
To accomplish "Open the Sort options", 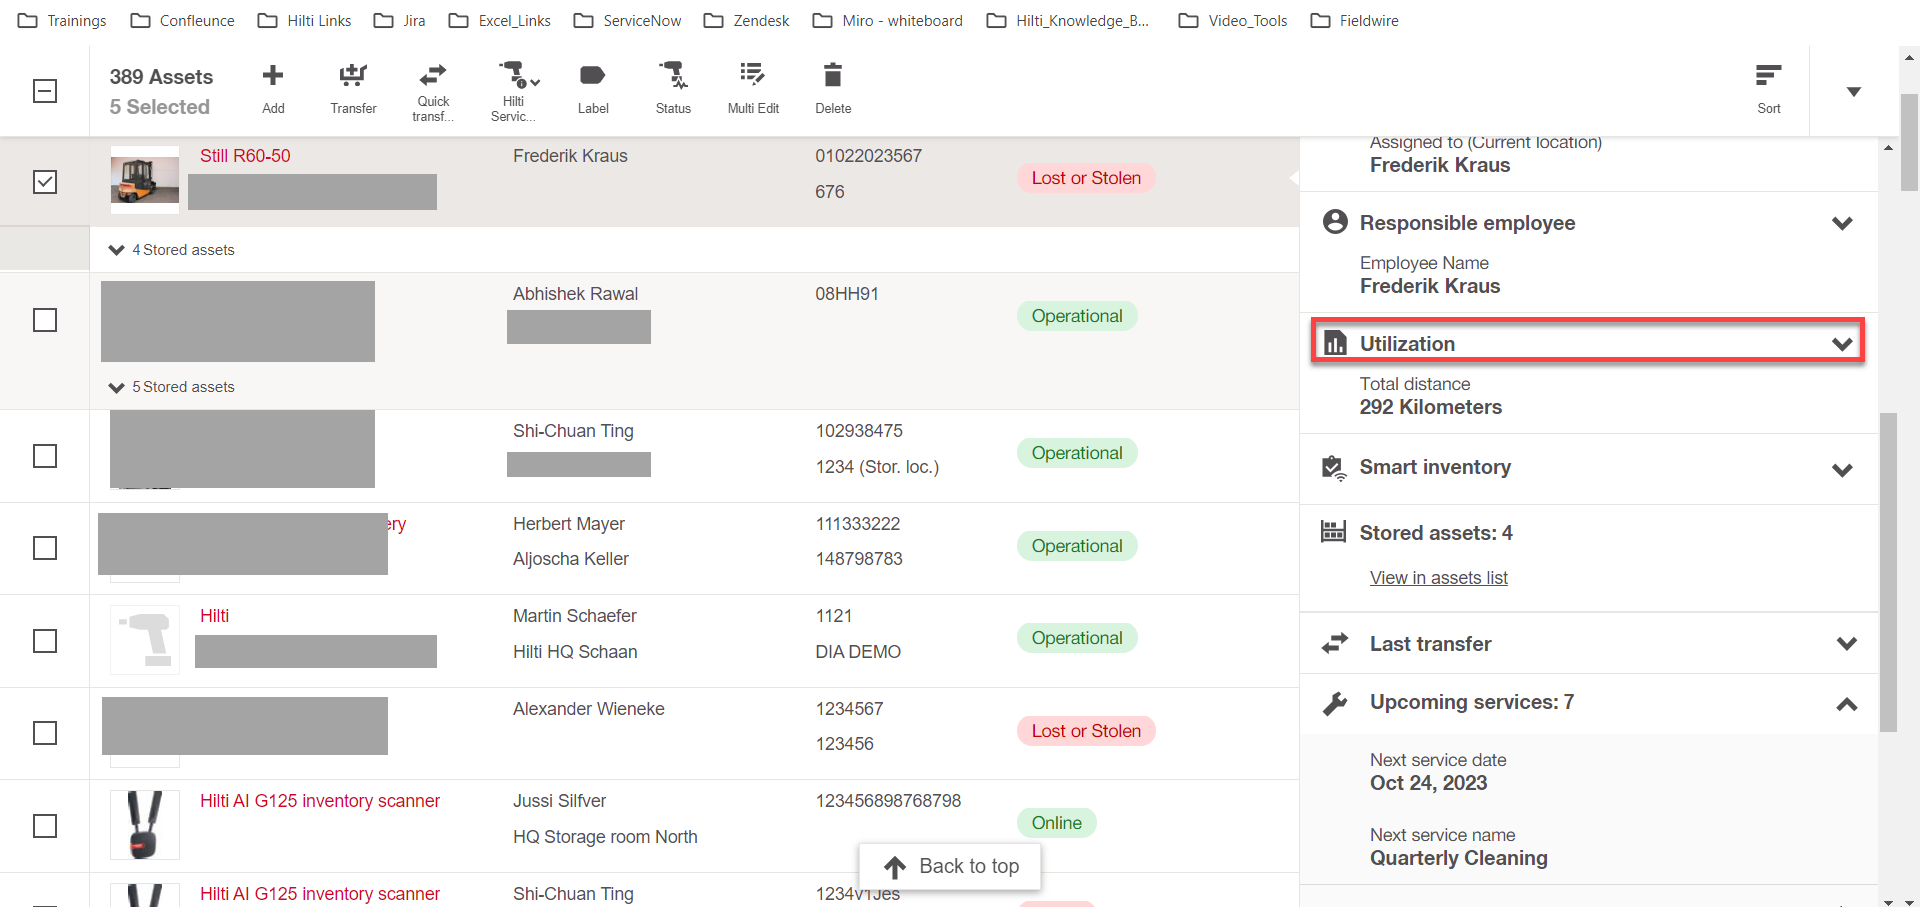I will [x=1768, y=89].
